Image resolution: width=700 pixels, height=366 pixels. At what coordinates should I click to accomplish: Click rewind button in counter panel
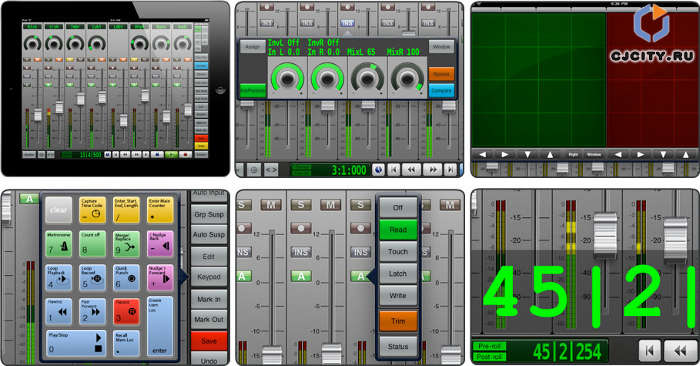(x=680, y=351)
